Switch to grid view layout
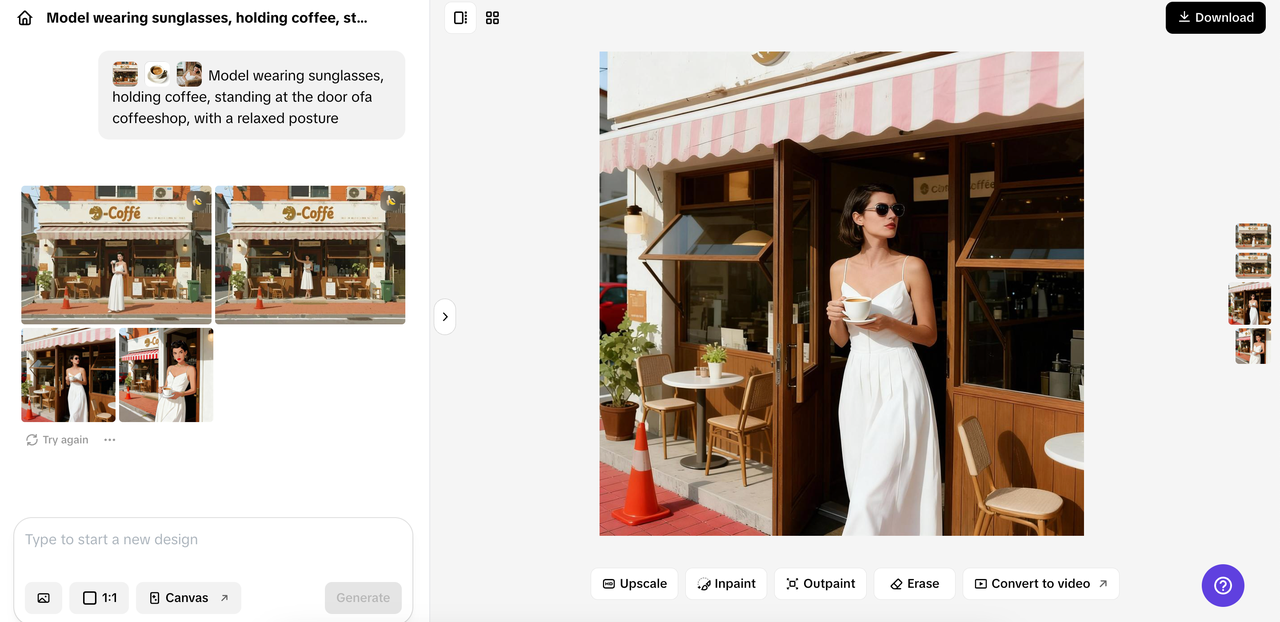Screen dimensions: 1280x622 pyautogui.click(x=492, y=17)
